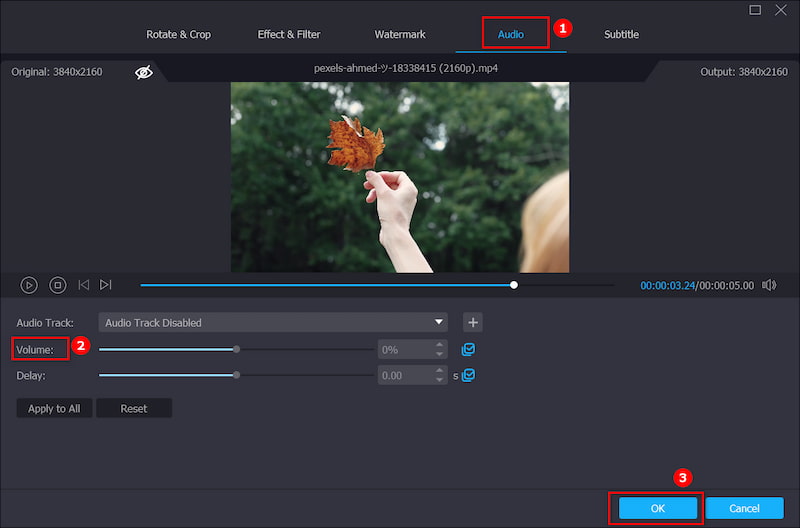Viewport: 800px width, 528px height.
Task: Go to the Subtitle tab
Action: (621, 34)
